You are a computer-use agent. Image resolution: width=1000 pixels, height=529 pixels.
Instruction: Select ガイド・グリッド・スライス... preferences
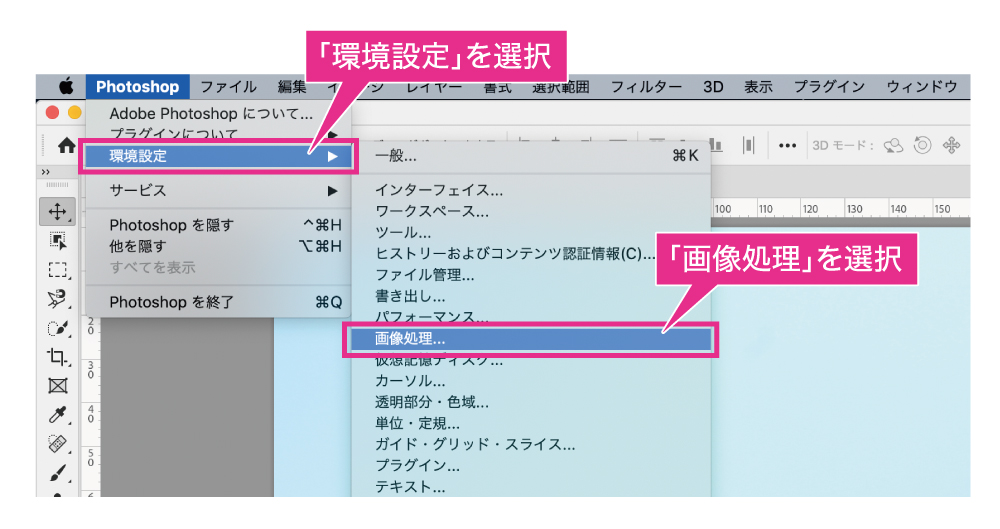coord(531,444)
